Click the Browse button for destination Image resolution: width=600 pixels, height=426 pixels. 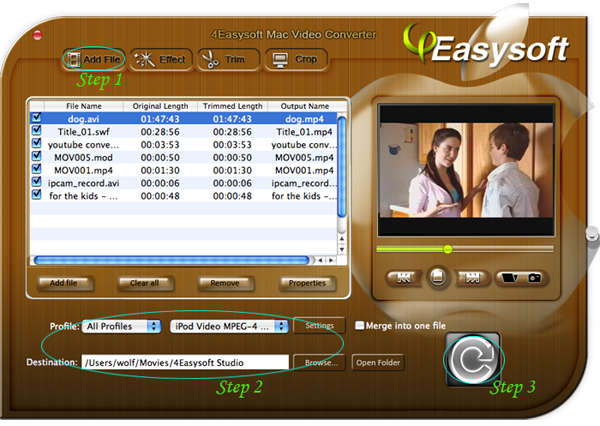320,362
